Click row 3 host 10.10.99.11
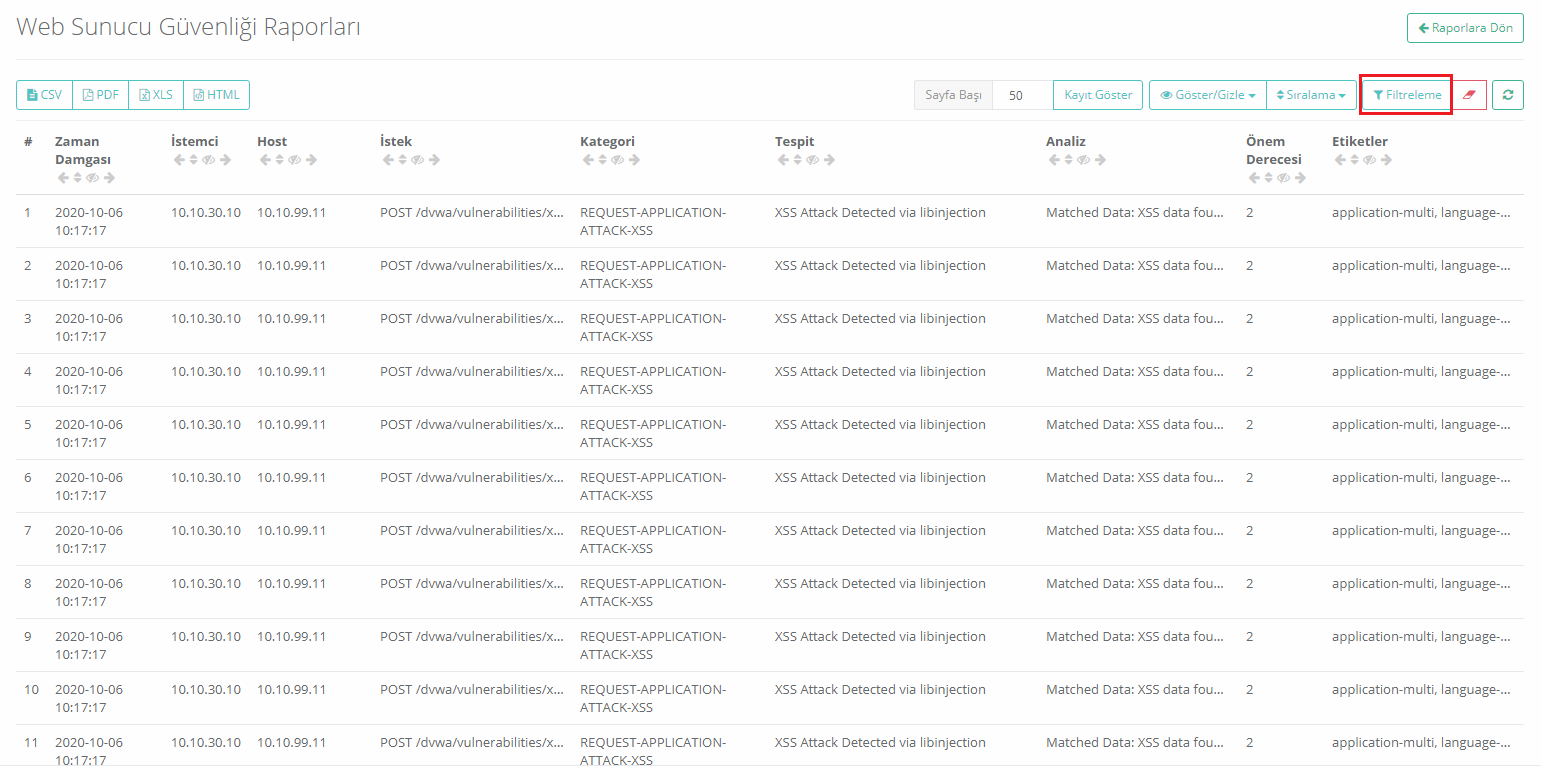Image resolution: width=1545 pixels, height=776 pixels. coord(292,318)
